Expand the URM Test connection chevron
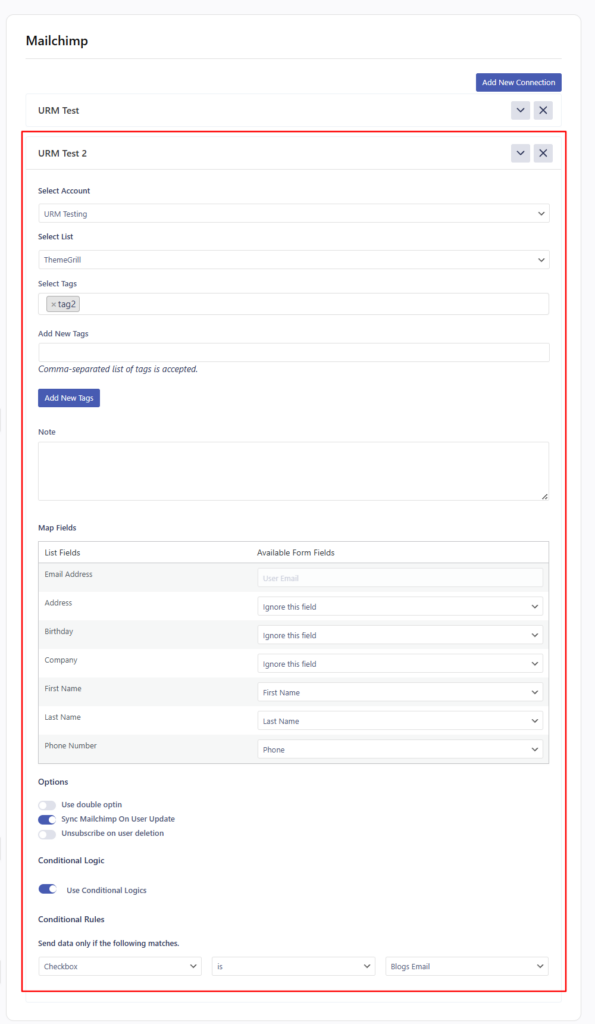This screenshot has height=1024, width=595. point(520,110)
